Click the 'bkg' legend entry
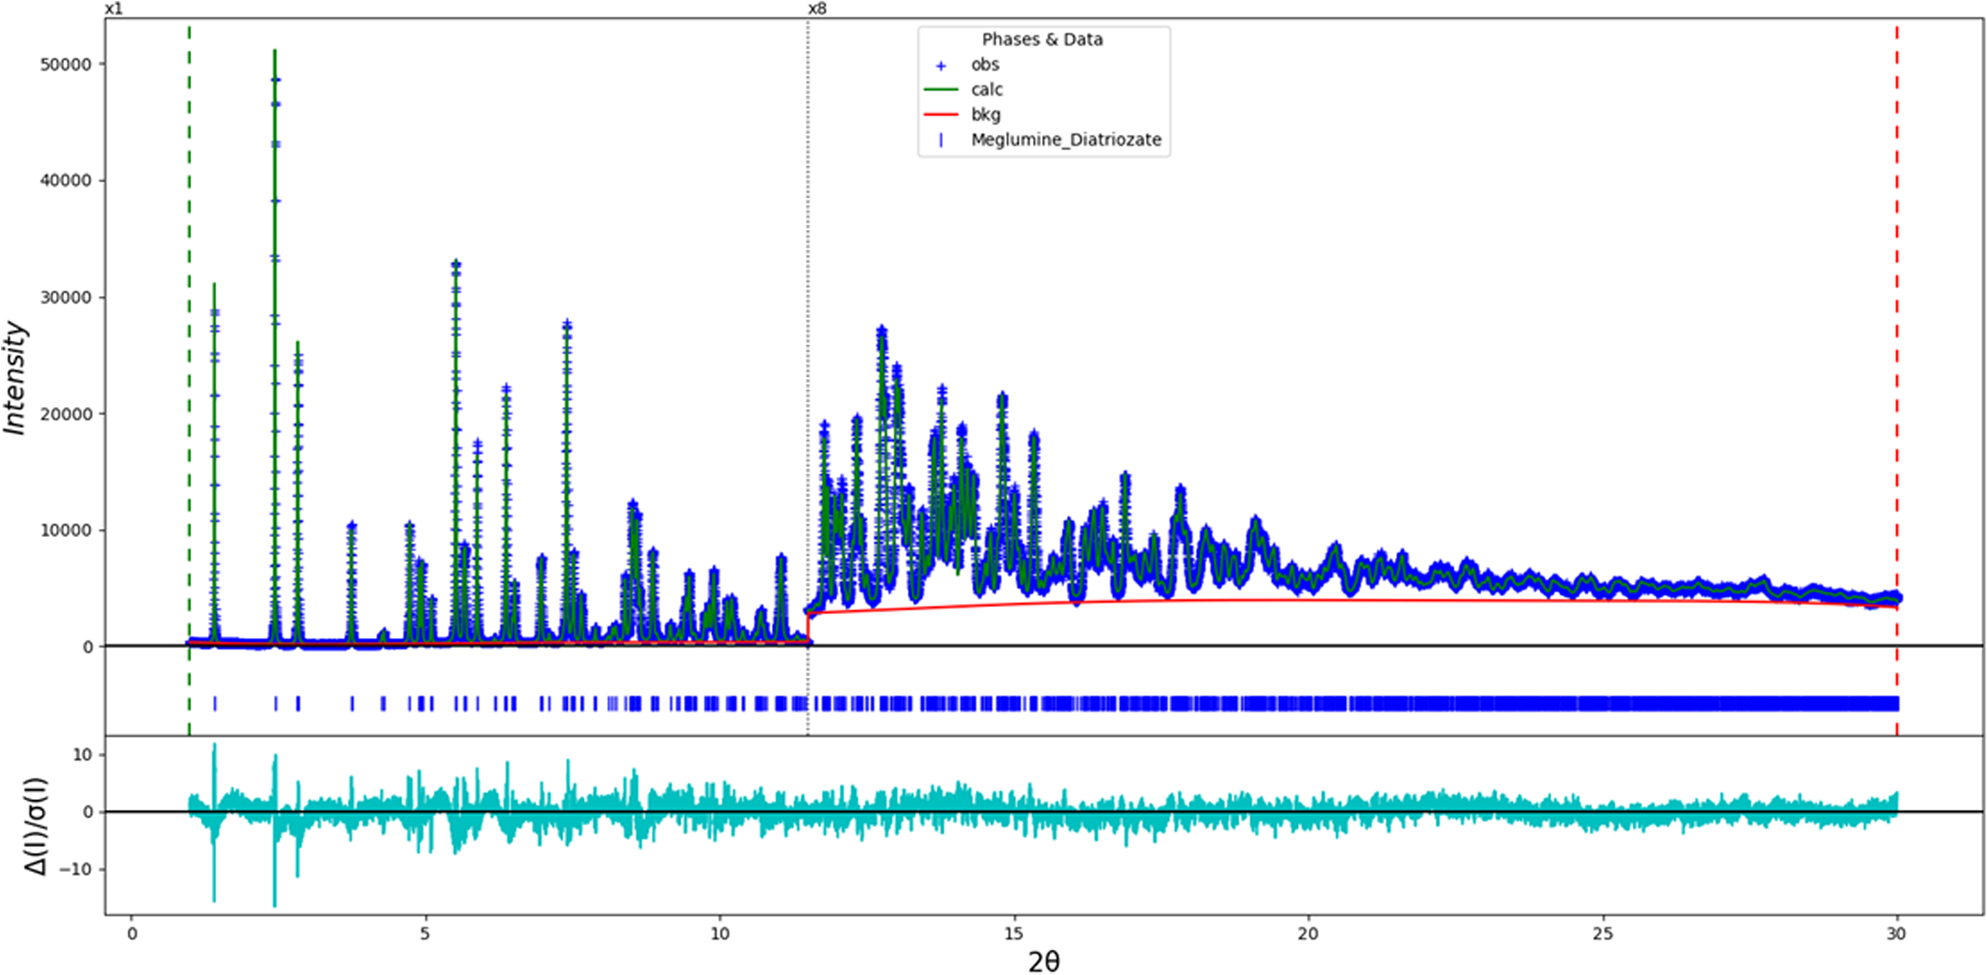 click(986, 115)
